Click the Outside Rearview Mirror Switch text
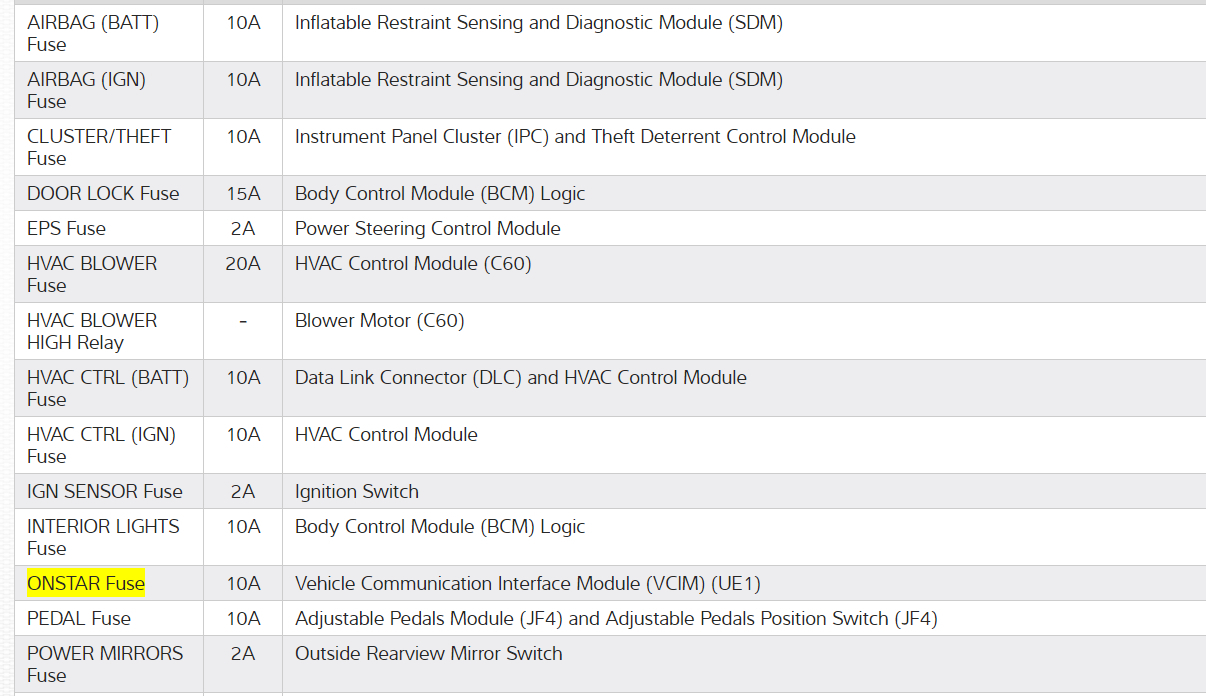Screen dimensions: 1206x696 429,654
